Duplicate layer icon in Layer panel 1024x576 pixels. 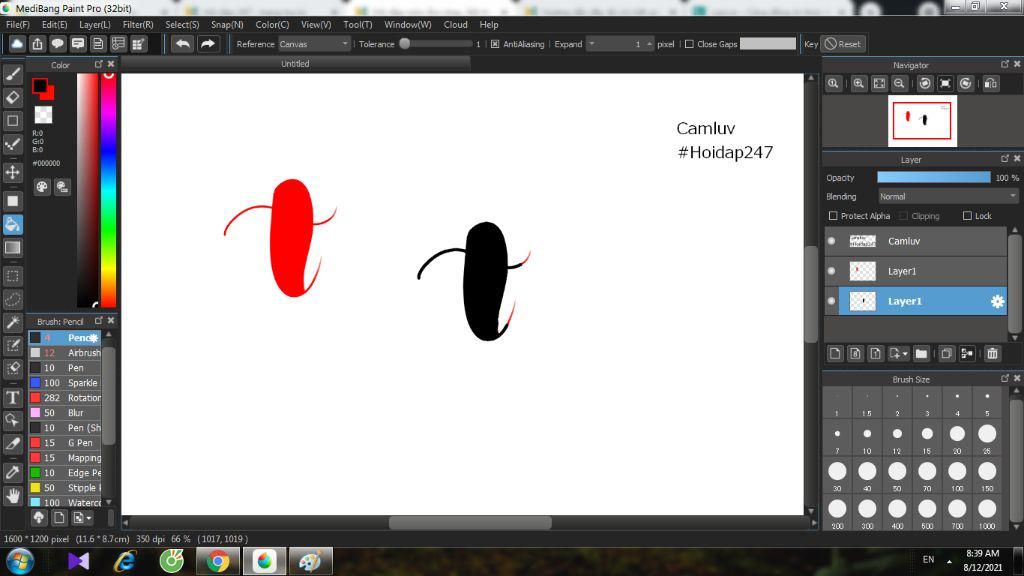pyautogui.click(x=946, y=353)
